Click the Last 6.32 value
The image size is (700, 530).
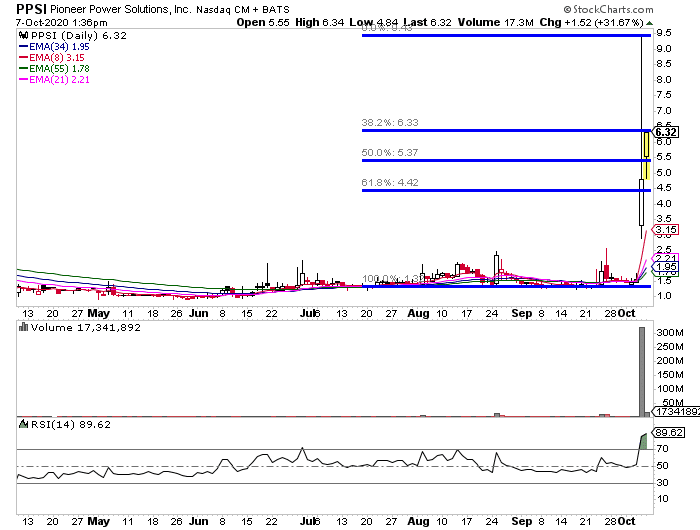427,22
